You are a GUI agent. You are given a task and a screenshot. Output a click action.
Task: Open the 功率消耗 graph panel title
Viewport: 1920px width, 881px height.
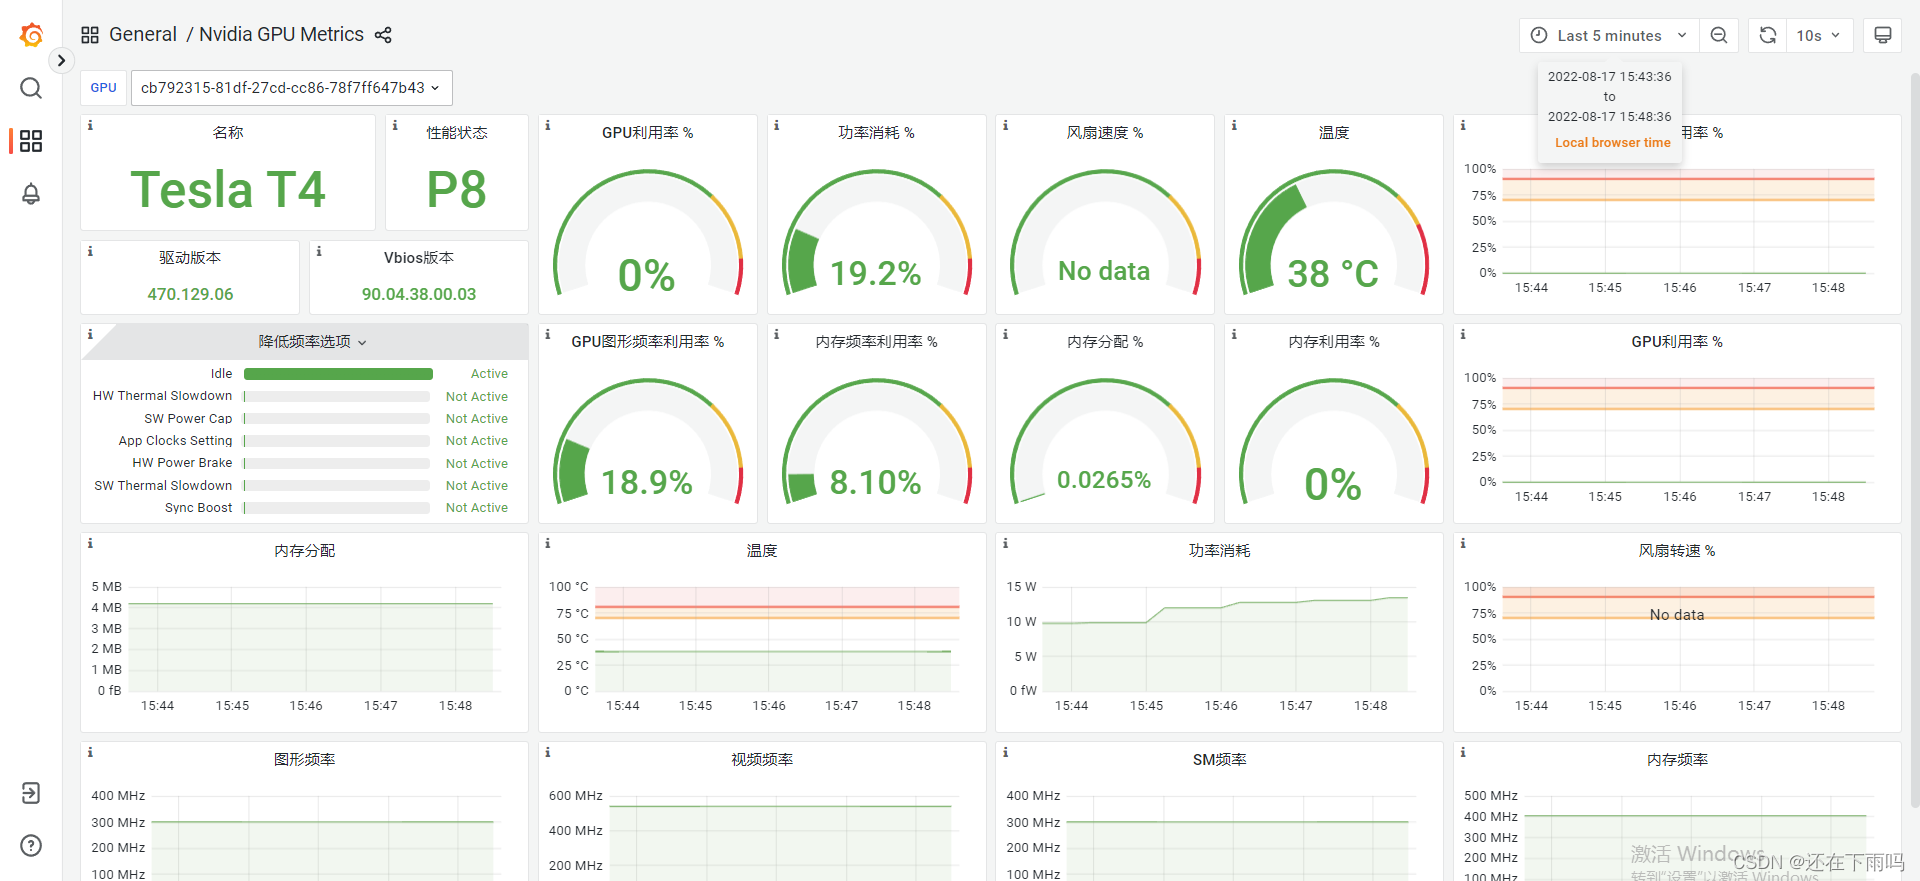tap(1219, 551)
